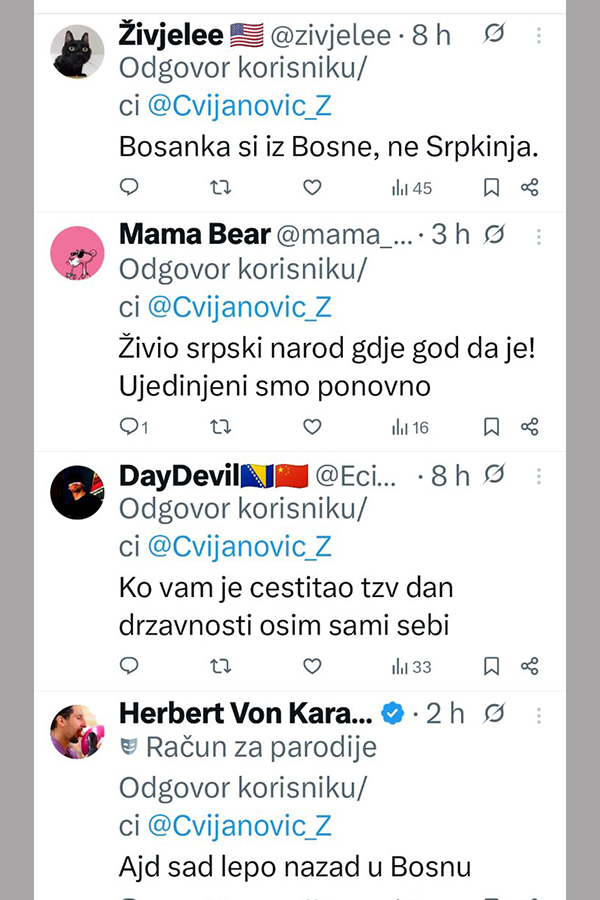Bookmark Živjelee's tweet
The height and width of the screenshot is (900, 600).
(491, 187)
